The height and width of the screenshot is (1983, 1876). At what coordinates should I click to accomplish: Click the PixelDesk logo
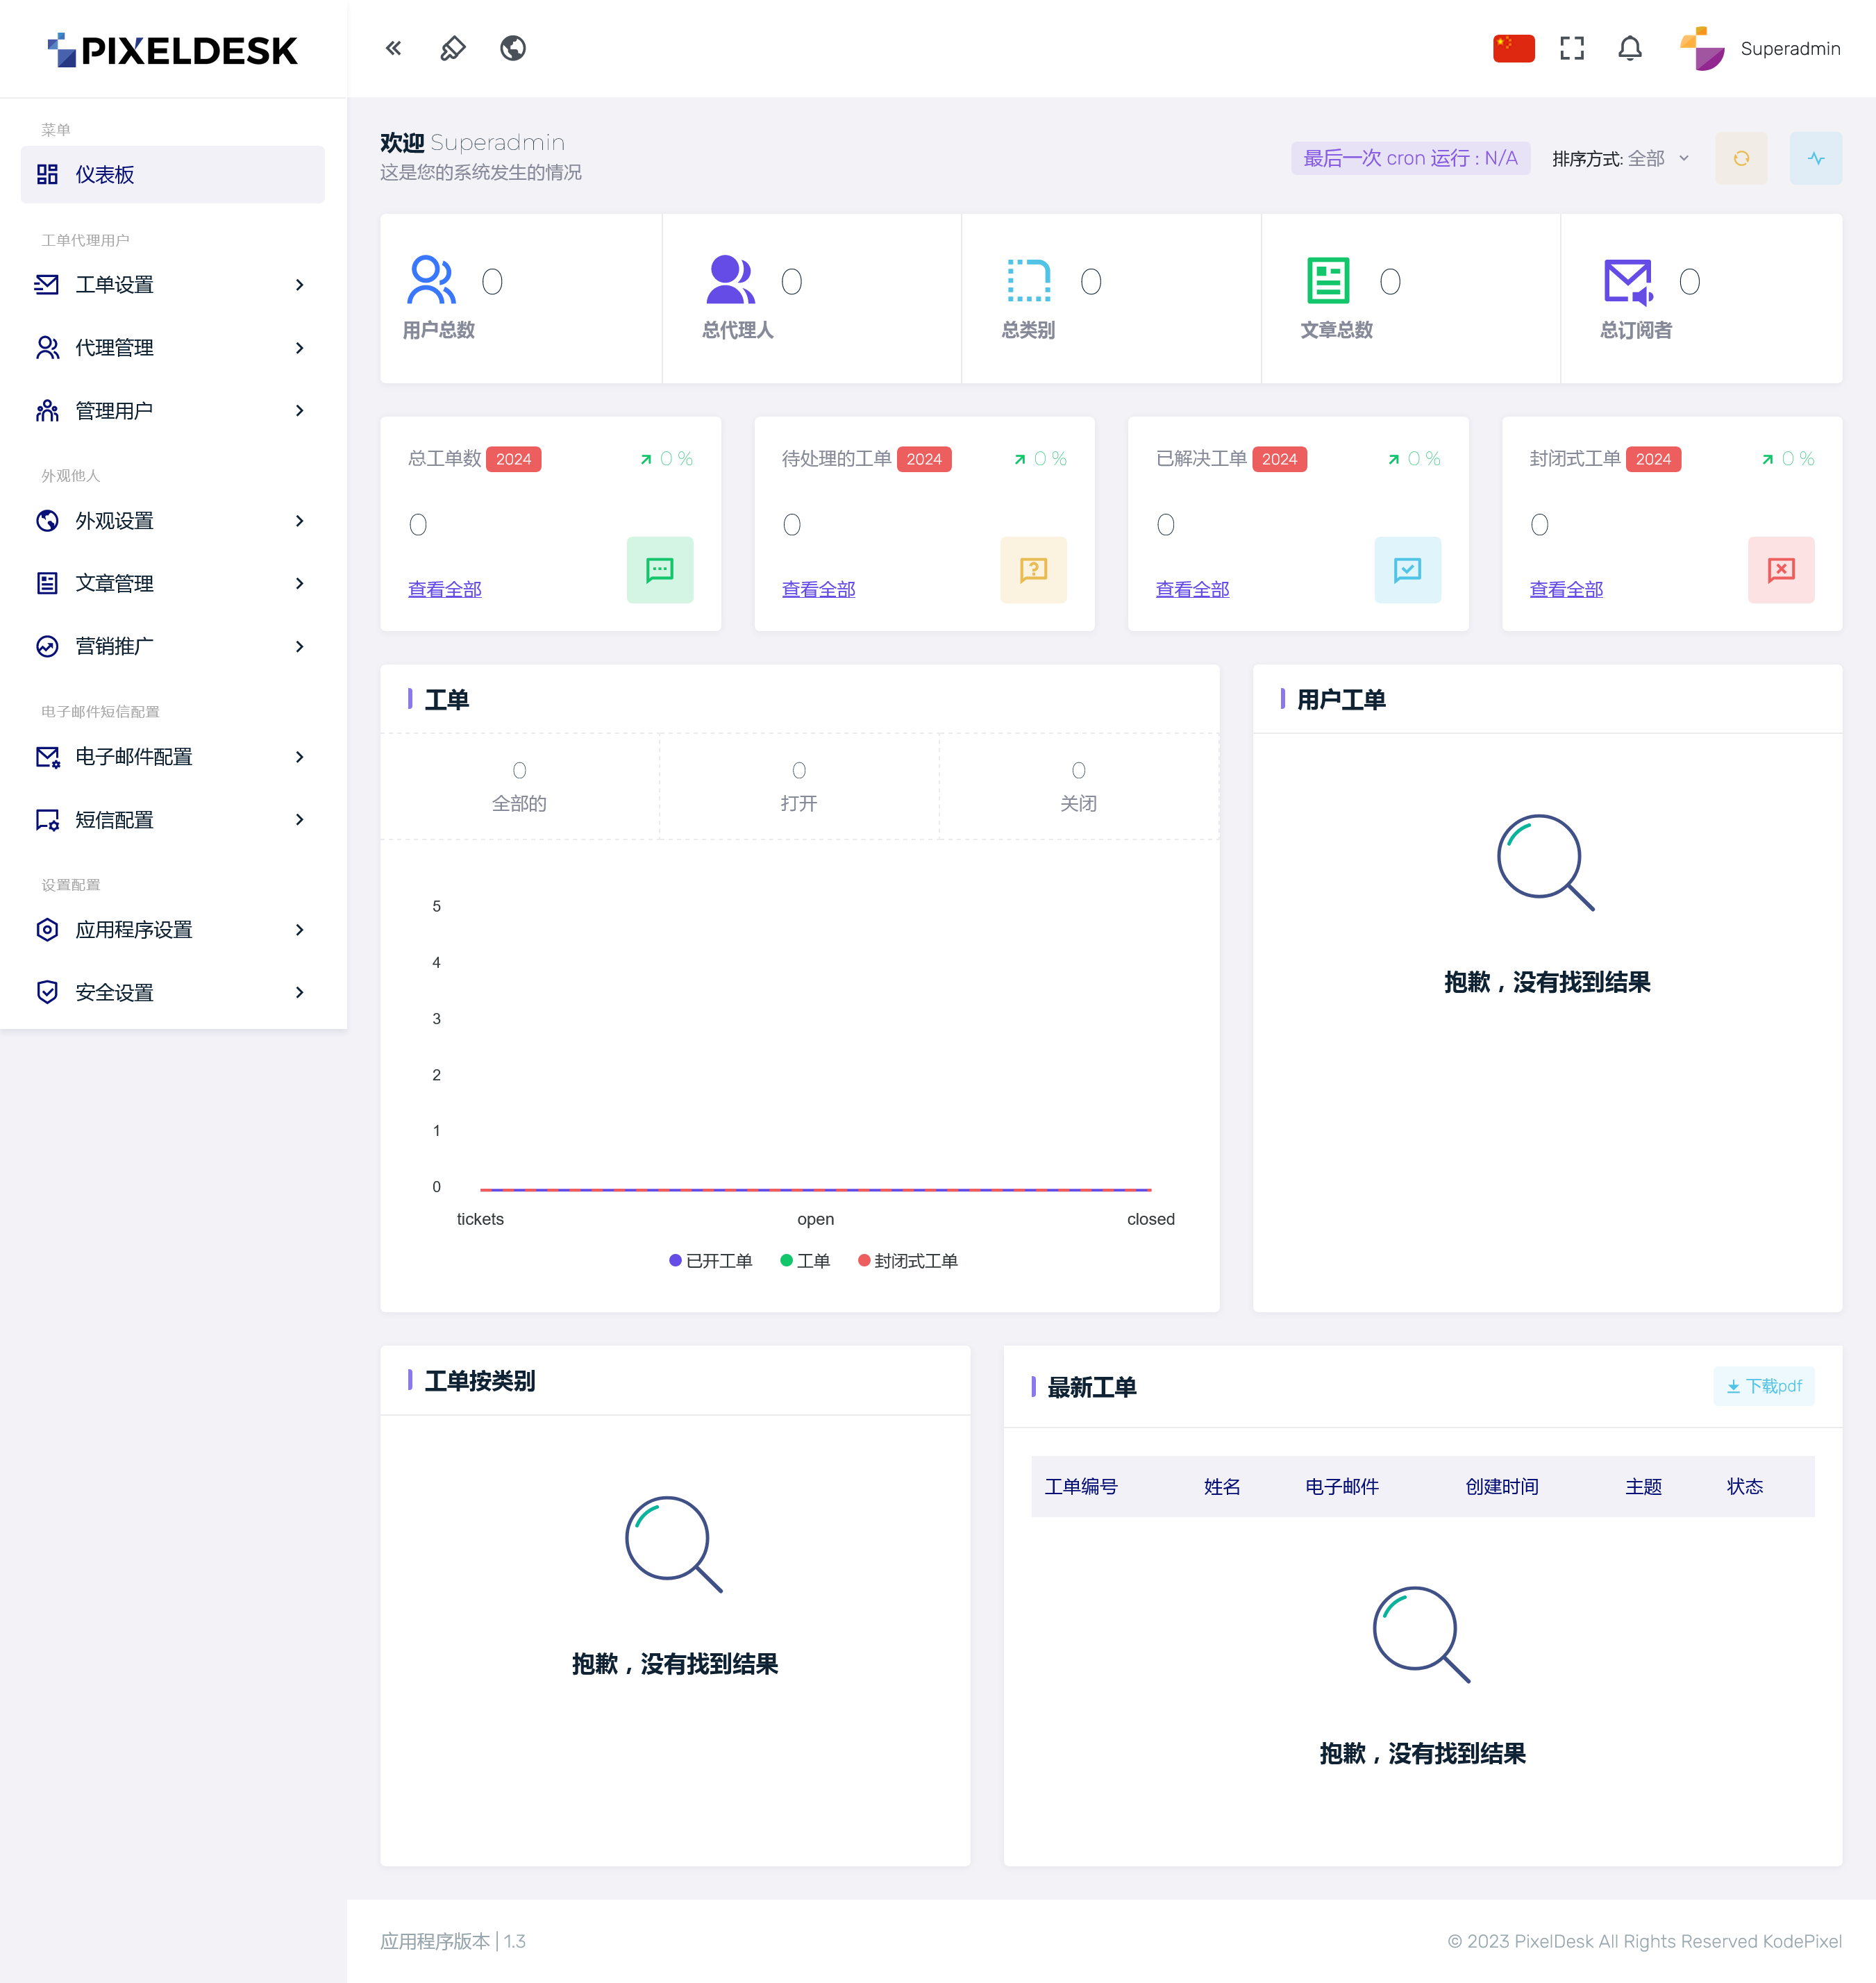point(172,50)
